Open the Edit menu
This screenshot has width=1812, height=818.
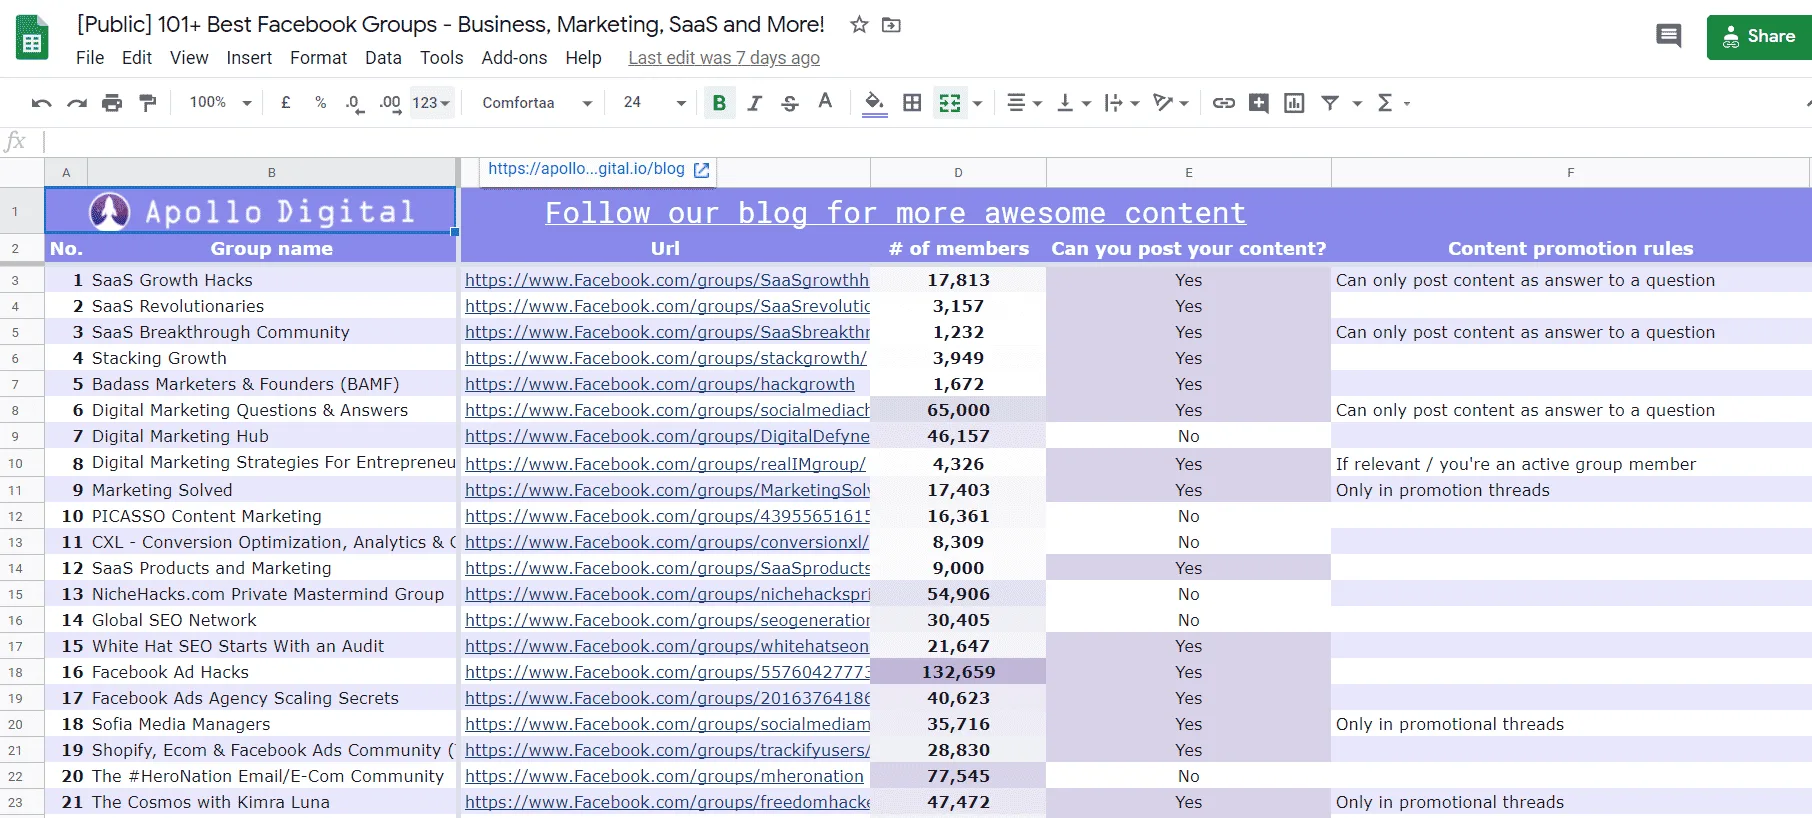(x=137, y=58)
